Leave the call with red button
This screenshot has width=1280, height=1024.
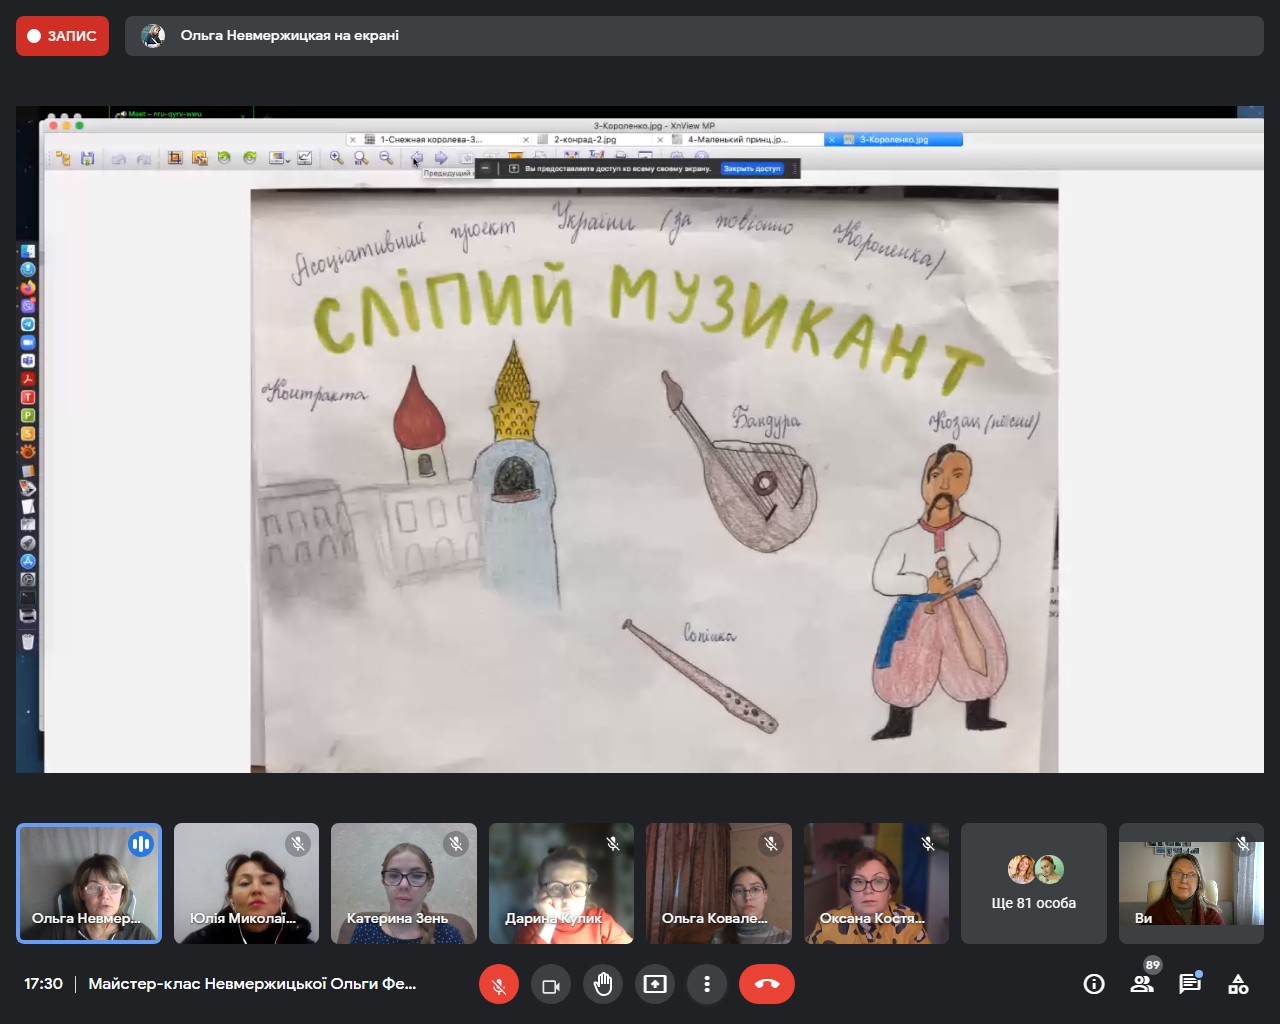tap(766, 985)
